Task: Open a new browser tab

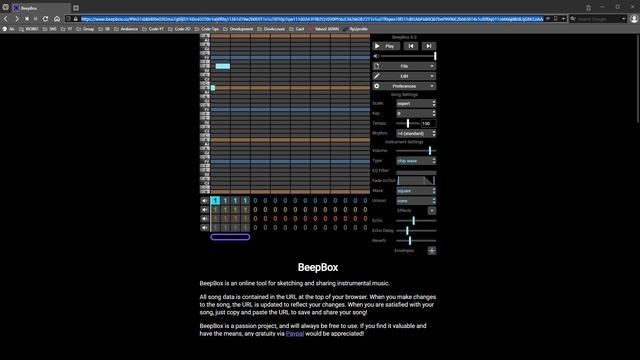Action: pos(76,8)
